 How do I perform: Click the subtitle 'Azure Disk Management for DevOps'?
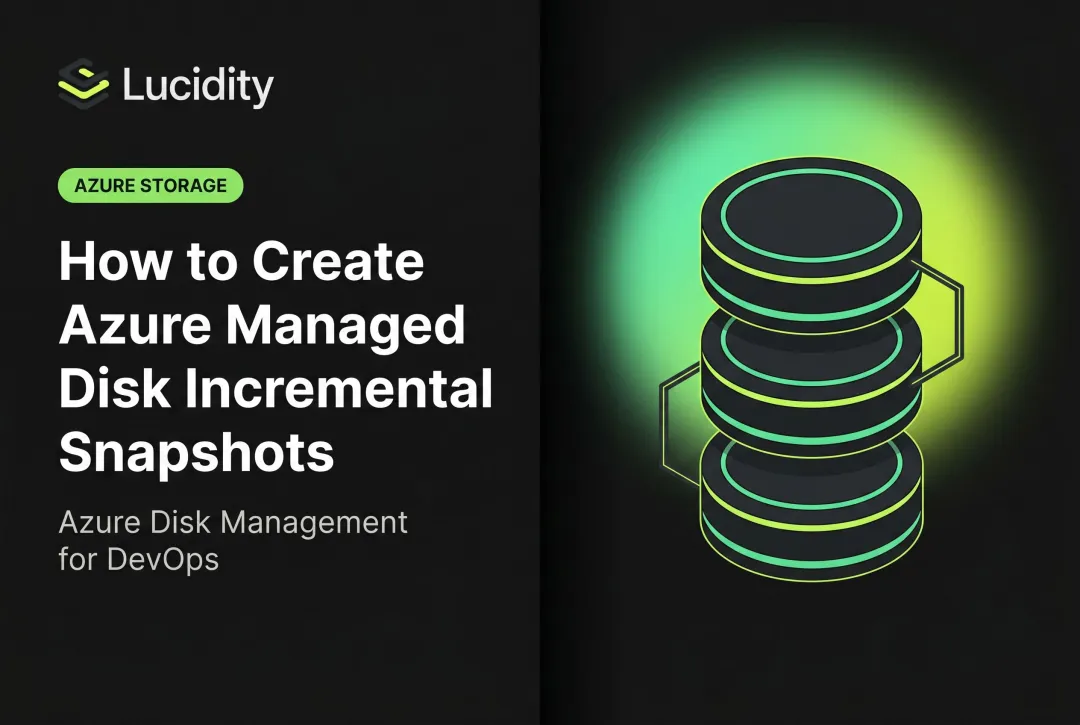tap(233, 540)
